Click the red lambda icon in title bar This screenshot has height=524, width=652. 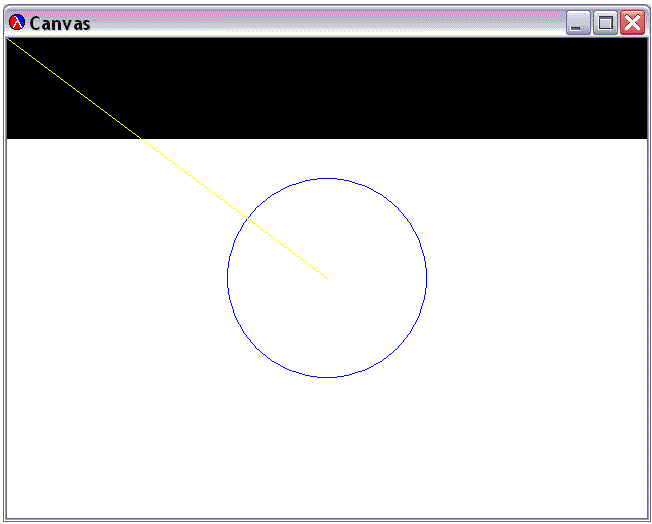16,23
